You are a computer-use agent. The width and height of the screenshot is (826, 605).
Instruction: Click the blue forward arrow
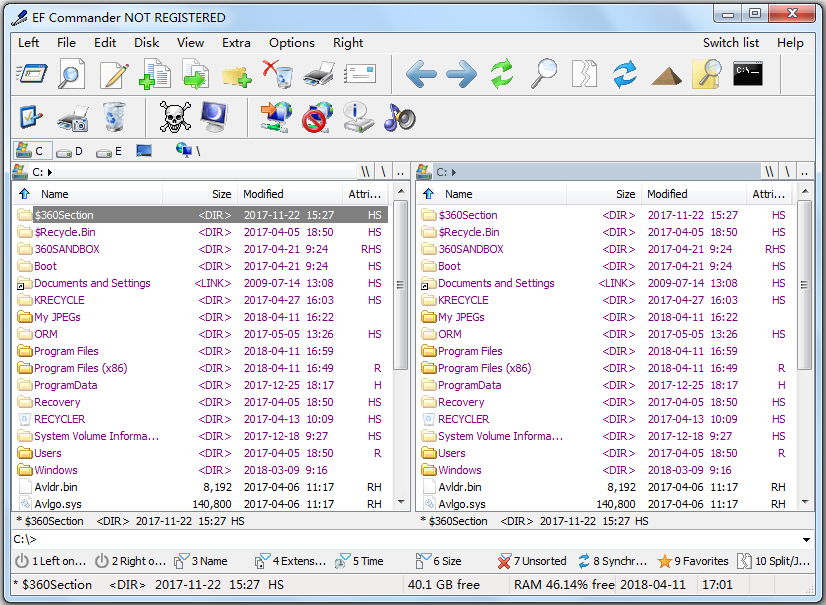click(x=461, y=74)
